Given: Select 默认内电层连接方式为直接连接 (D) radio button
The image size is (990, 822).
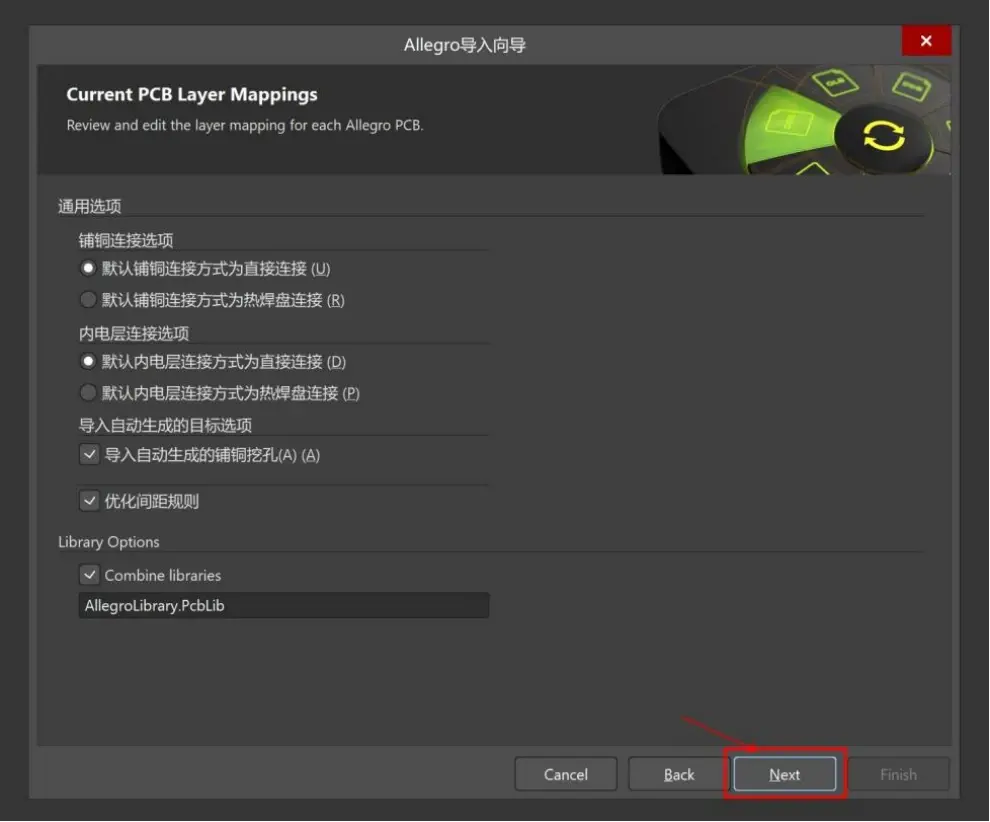Looking at the screenshot, I should pyautogui.click(x=88, y=362).
